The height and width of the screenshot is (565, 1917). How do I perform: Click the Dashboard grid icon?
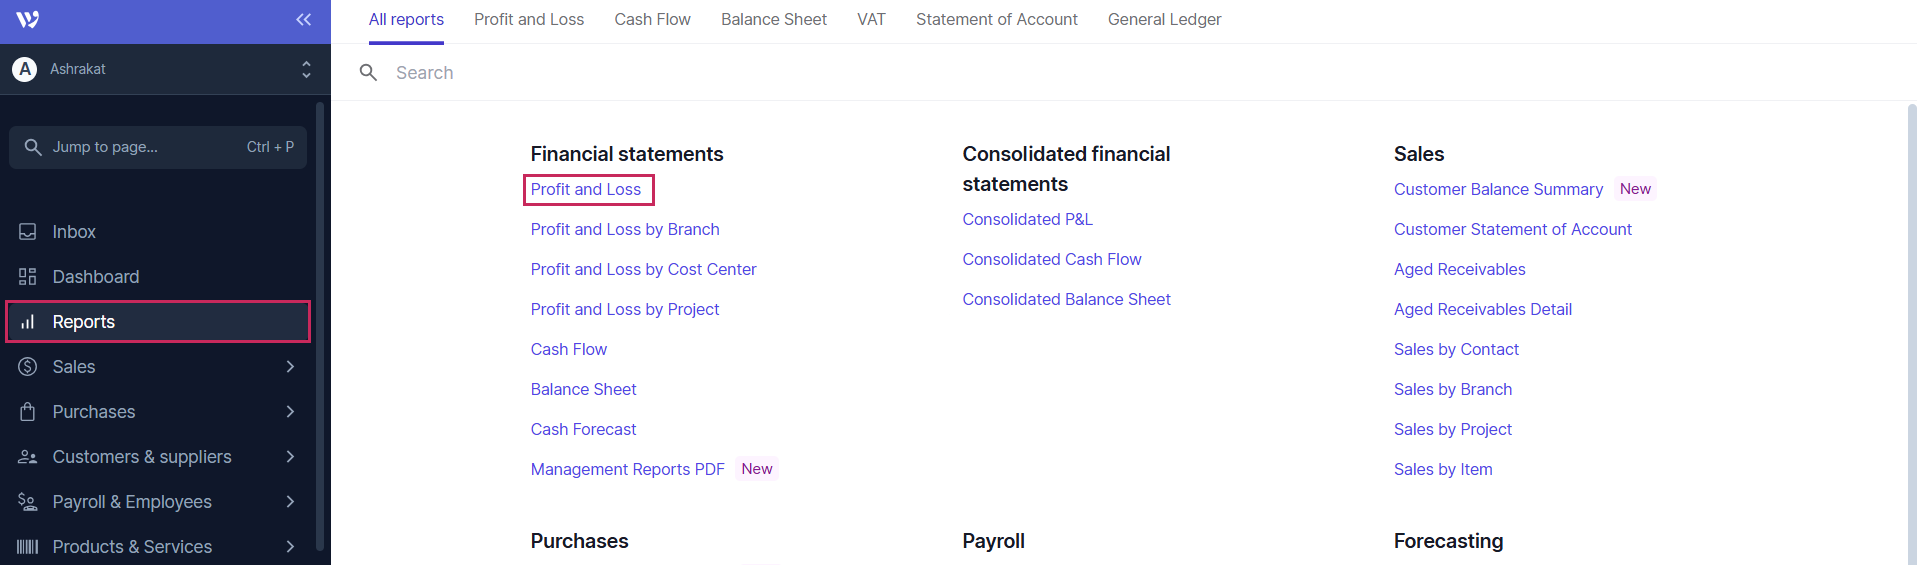(x=28, y=277)
